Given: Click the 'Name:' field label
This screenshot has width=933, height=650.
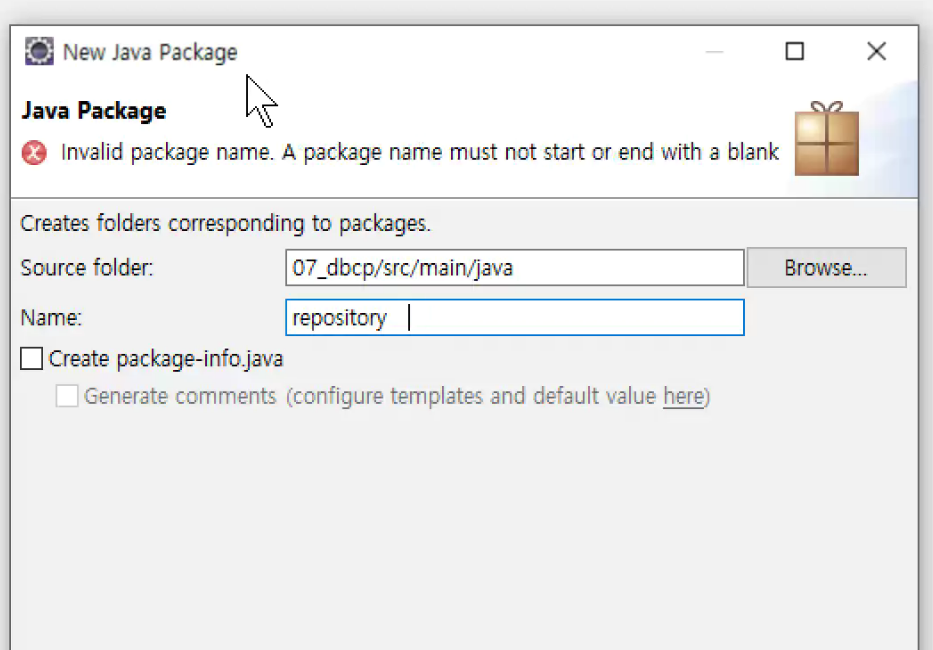Looking at the screenshot, I should [51, 317].
